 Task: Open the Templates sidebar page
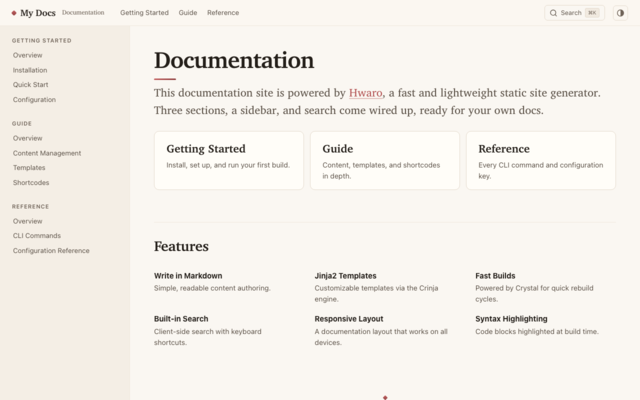(29, 167)
